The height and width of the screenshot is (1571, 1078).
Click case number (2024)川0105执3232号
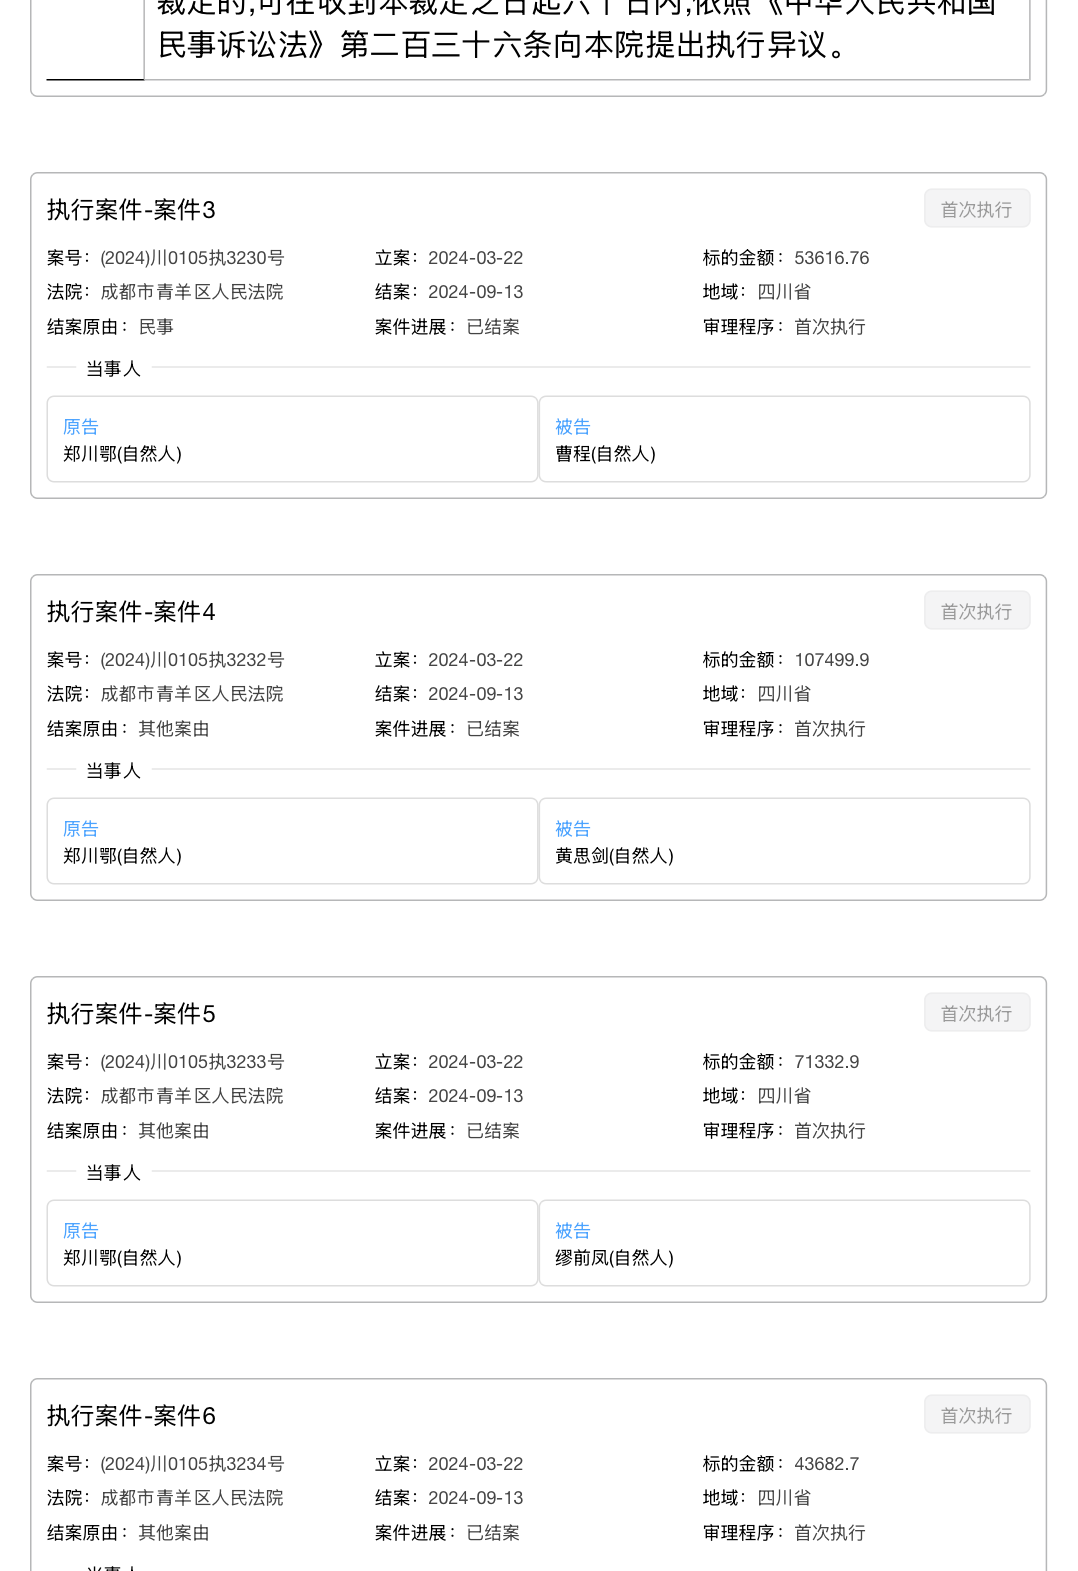192,660
